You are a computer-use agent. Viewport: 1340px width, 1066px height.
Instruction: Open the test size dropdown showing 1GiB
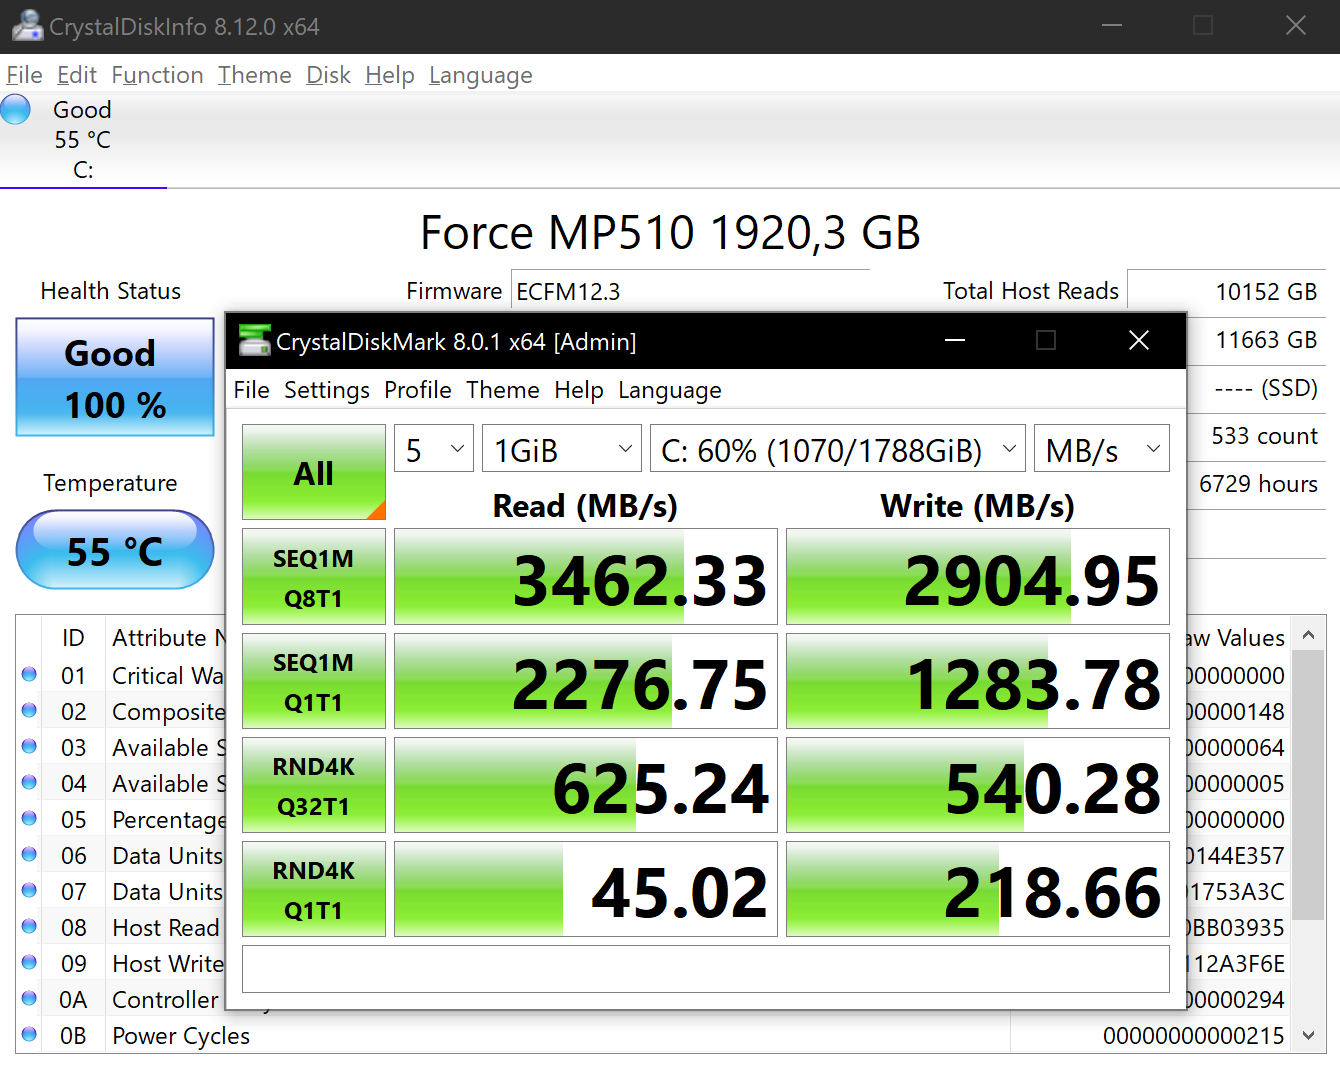(562, 449)
